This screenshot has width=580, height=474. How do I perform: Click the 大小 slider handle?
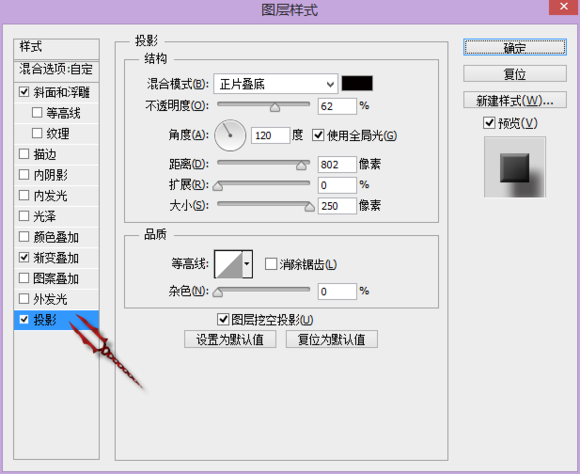coord(309,207)
